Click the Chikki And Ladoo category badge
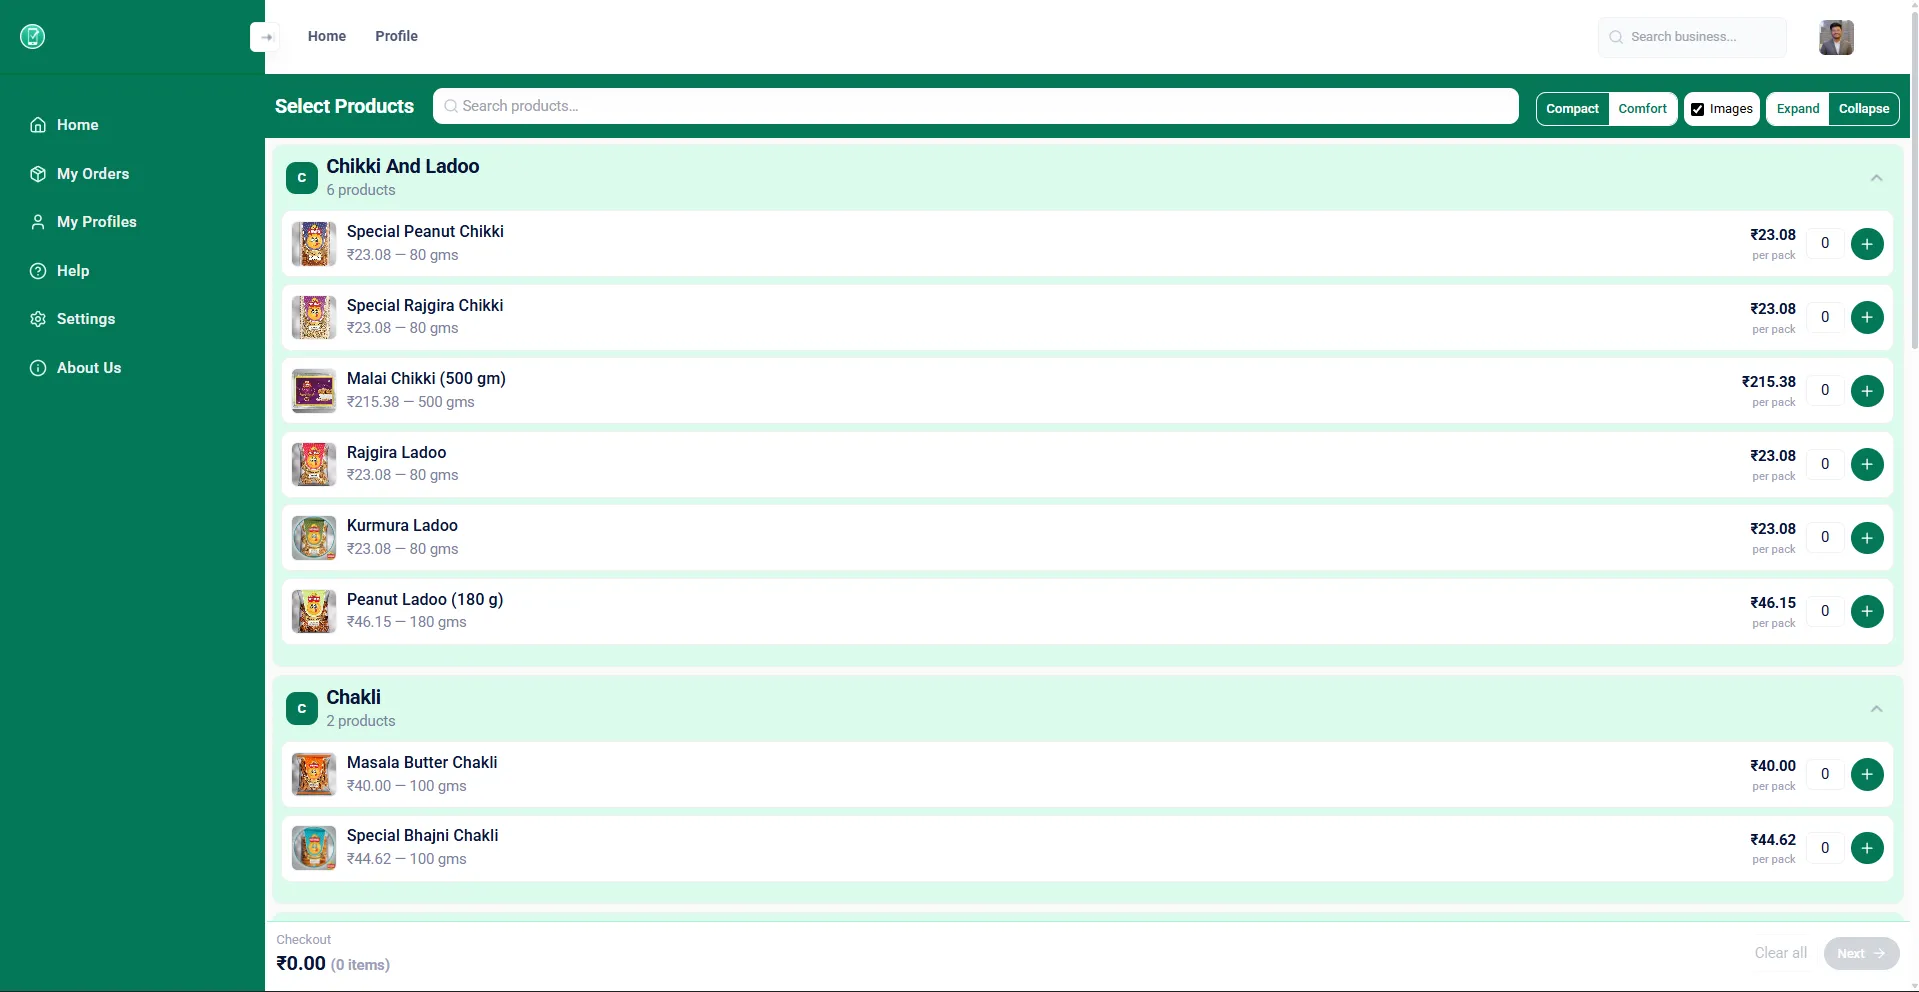This screenshot has height=992, width=1919. point(302,177)
